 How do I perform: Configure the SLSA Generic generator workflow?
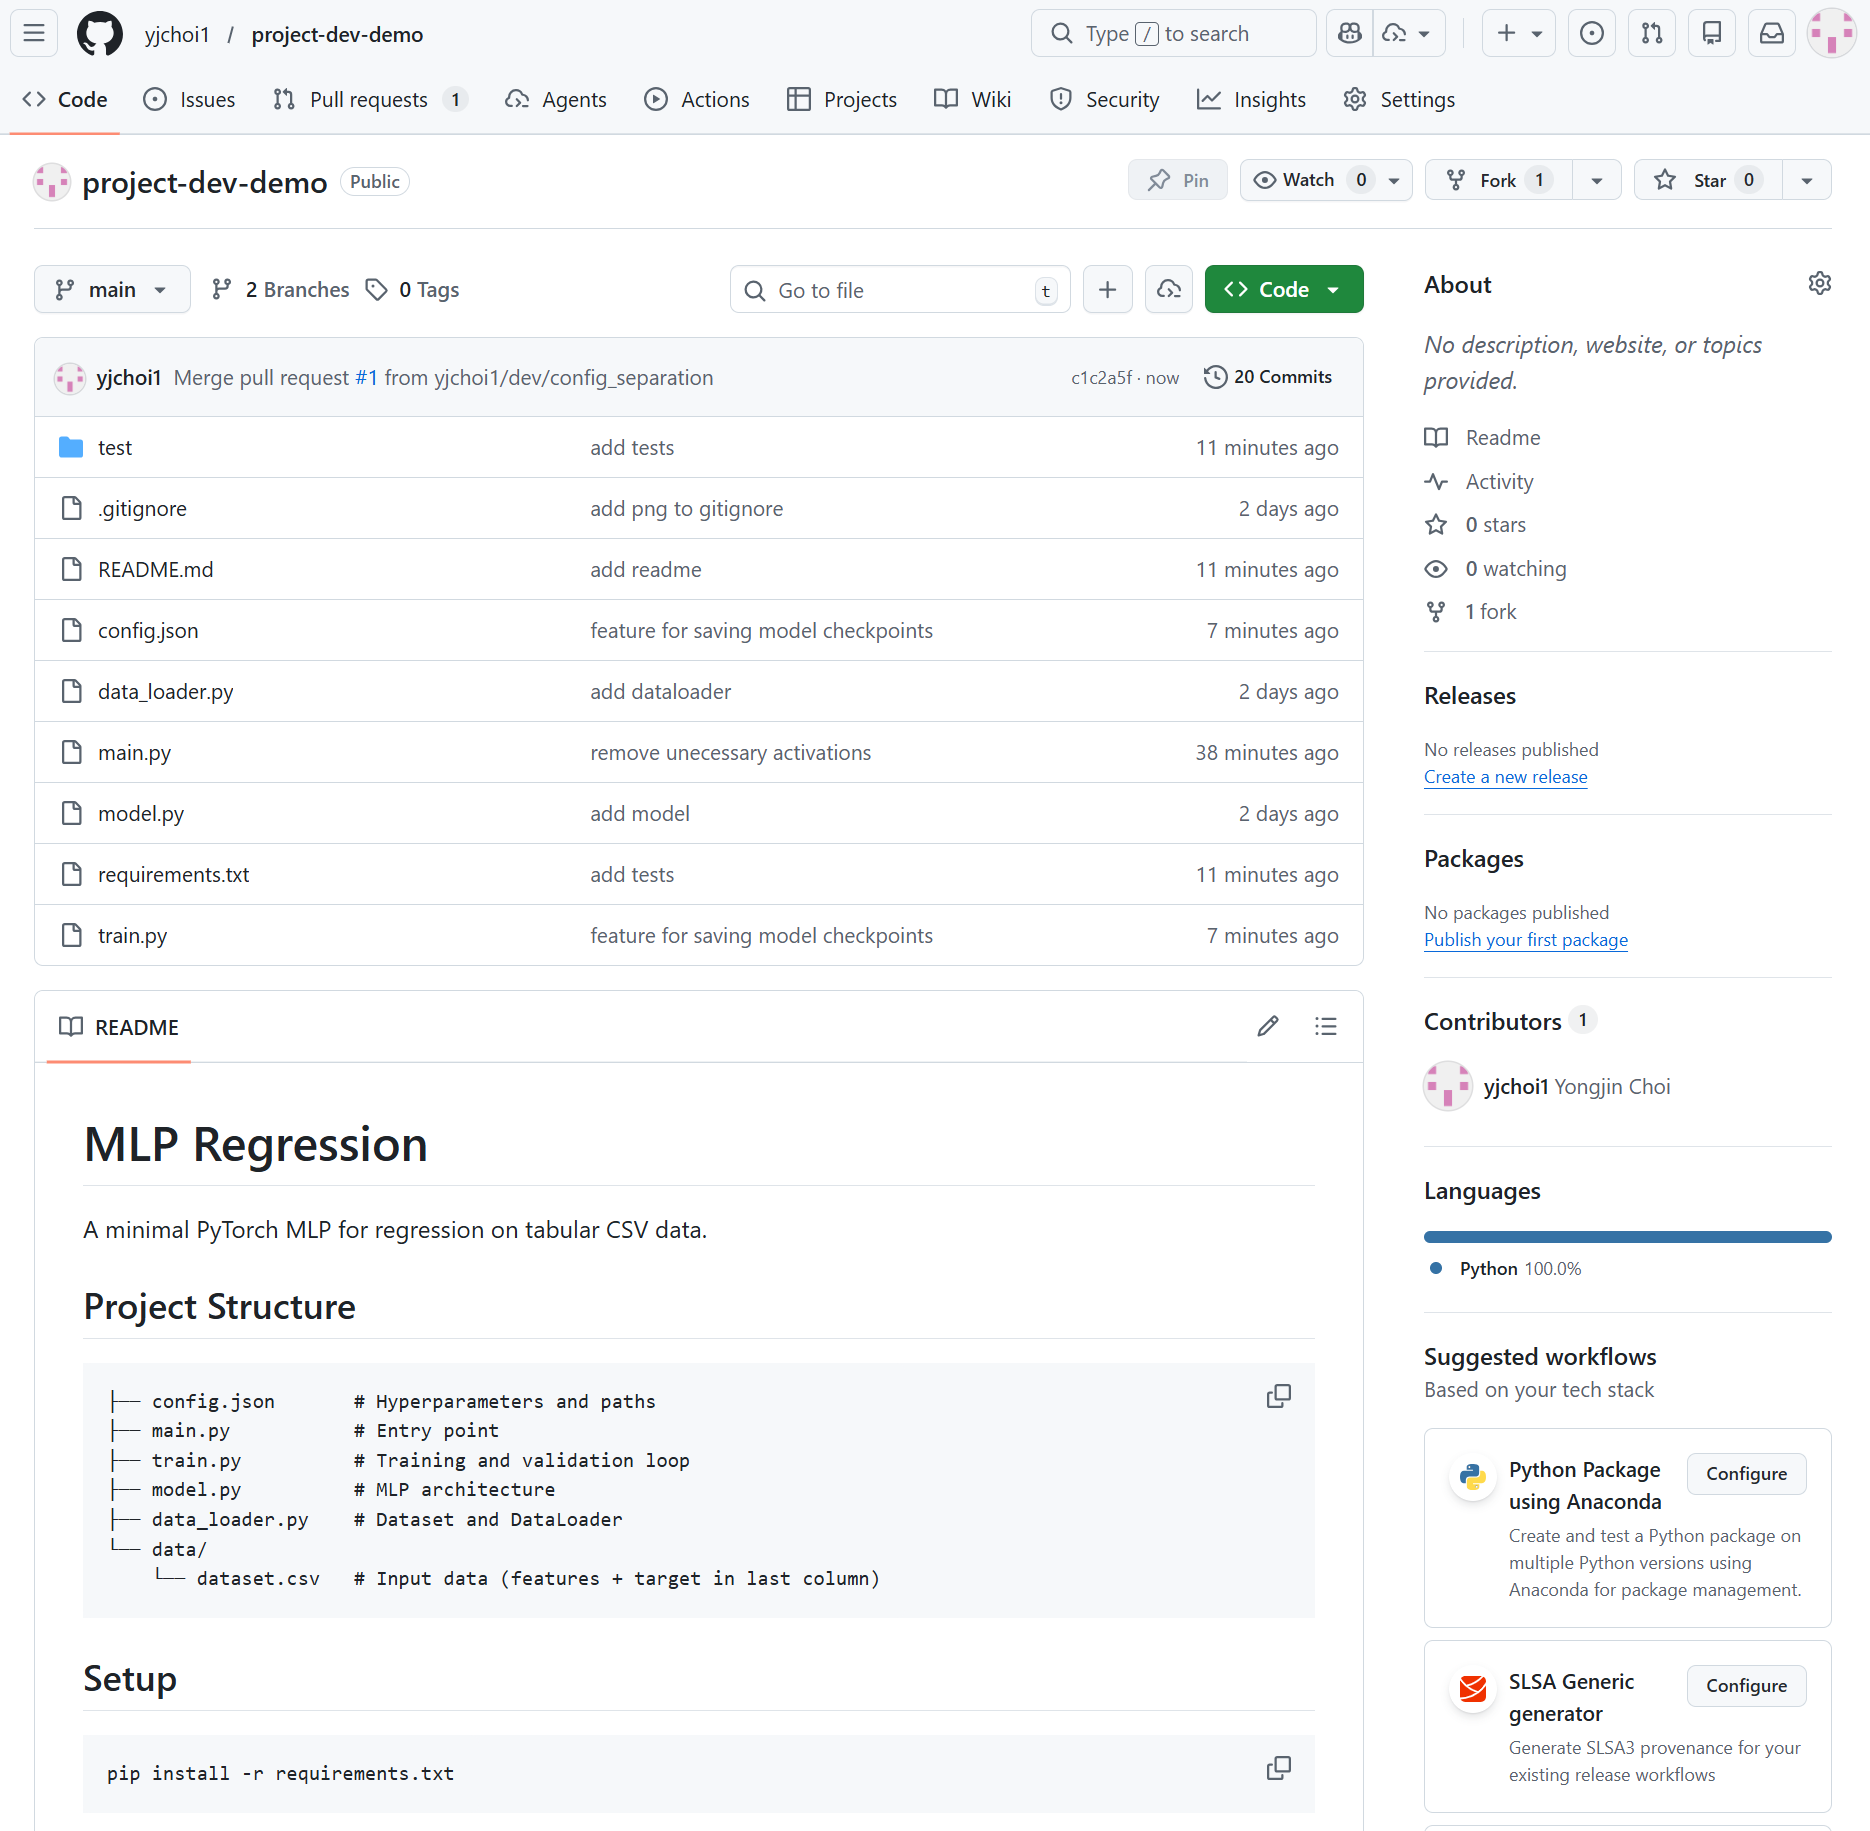pyautogui.click(x=1745, y=1686)
